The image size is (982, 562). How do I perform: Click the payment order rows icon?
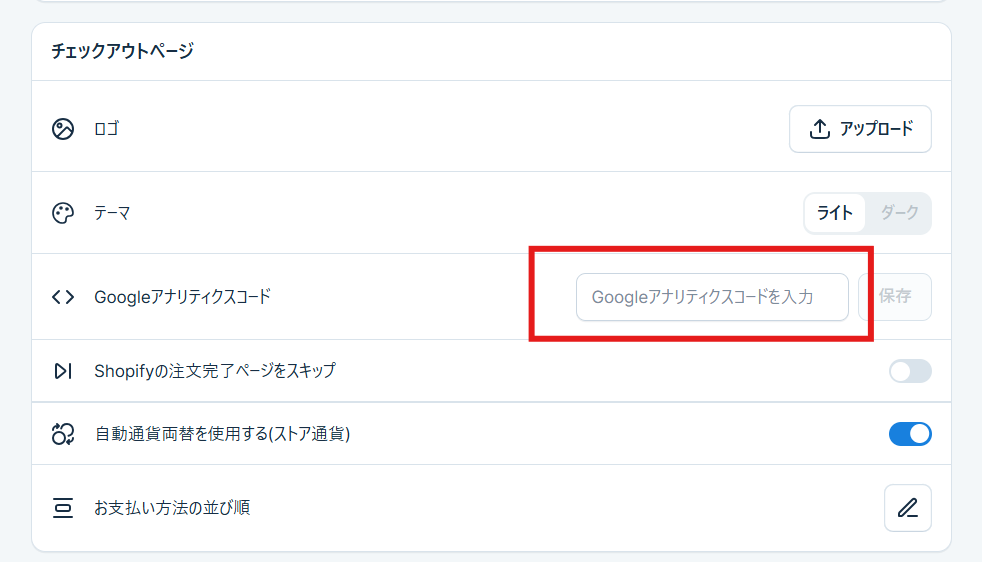click(x=63, y=508)
